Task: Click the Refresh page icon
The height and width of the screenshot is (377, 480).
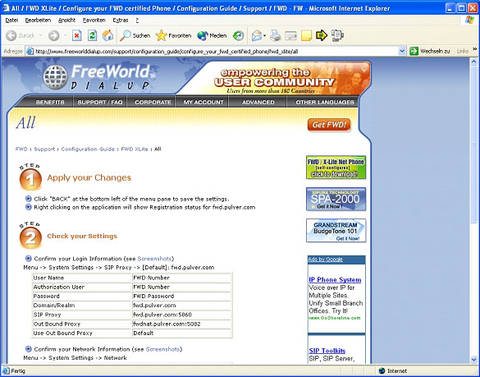Action: [x=92, y=35]
